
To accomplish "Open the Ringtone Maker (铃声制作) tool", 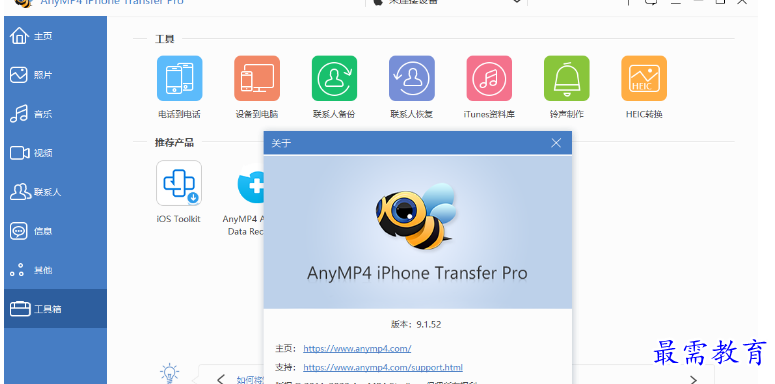I will (566, 79).
